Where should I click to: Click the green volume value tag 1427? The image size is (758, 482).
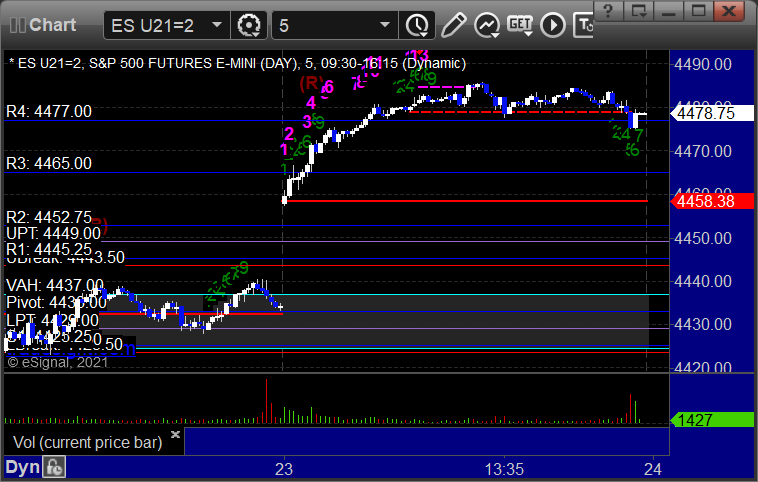(712, 420)
